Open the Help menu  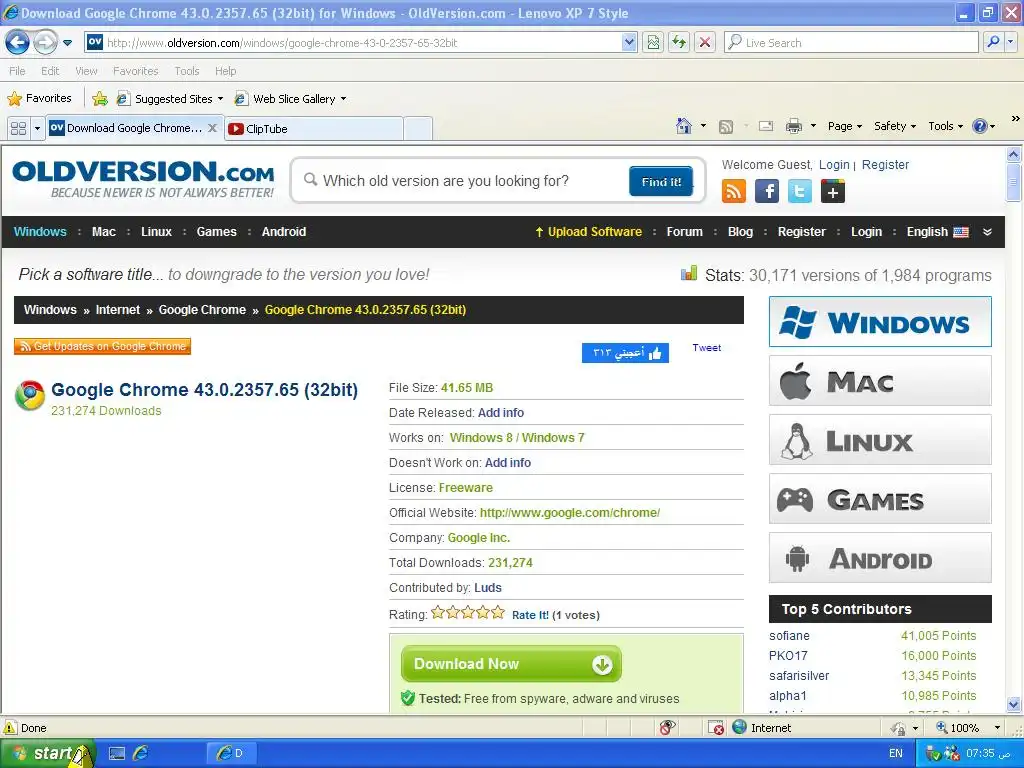(225, 71)
